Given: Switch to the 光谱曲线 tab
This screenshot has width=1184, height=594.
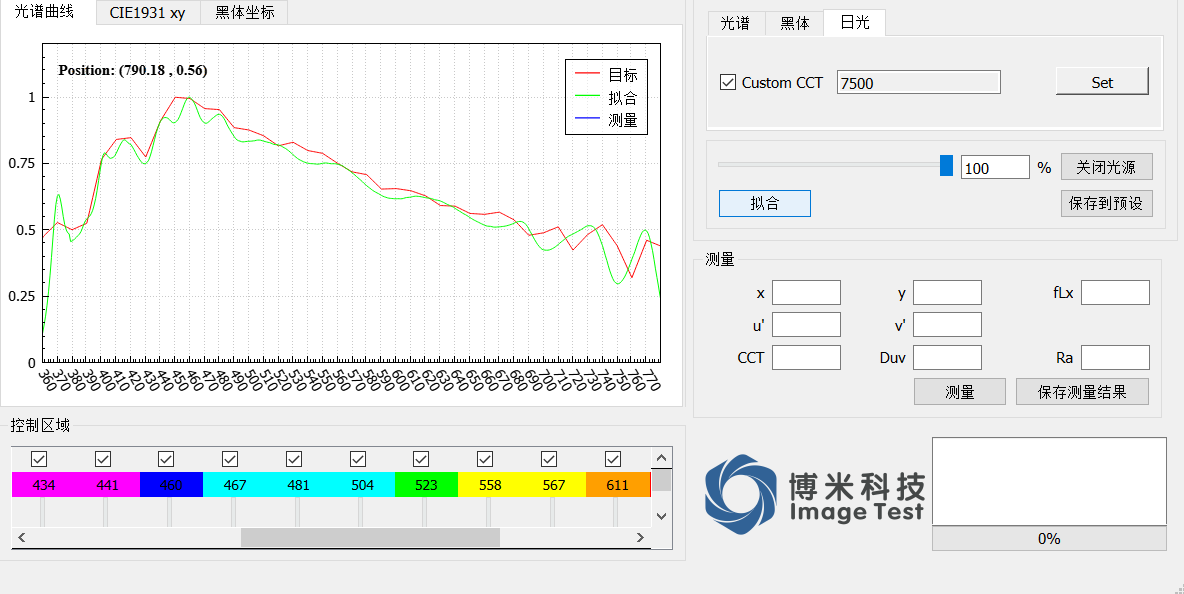Looking at the screenshot, I should (45, 12).
